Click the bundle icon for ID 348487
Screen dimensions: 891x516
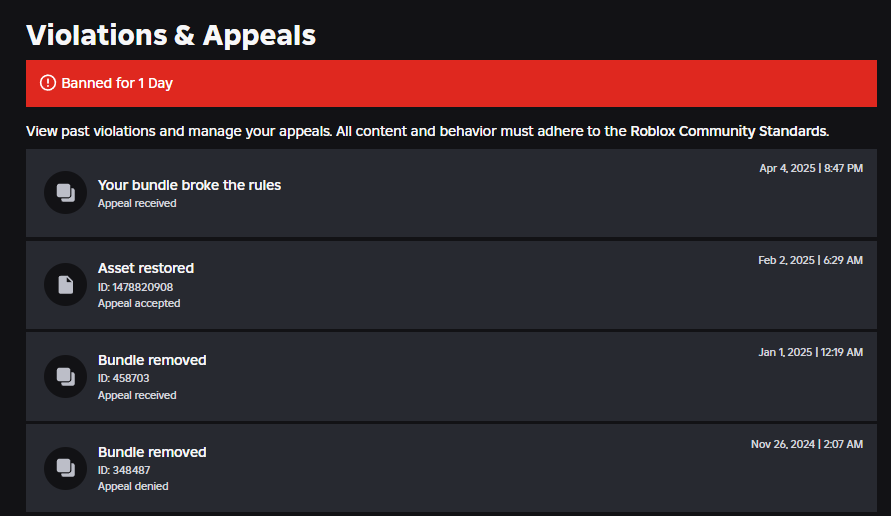tap(65, 468)
